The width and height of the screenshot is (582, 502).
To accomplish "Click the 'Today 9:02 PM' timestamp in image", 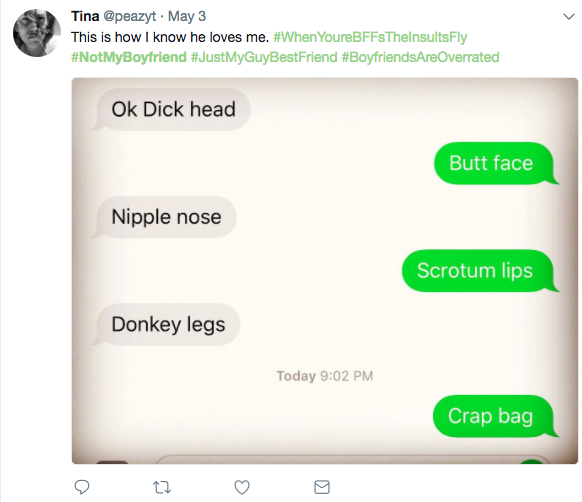I will point(325,376).
